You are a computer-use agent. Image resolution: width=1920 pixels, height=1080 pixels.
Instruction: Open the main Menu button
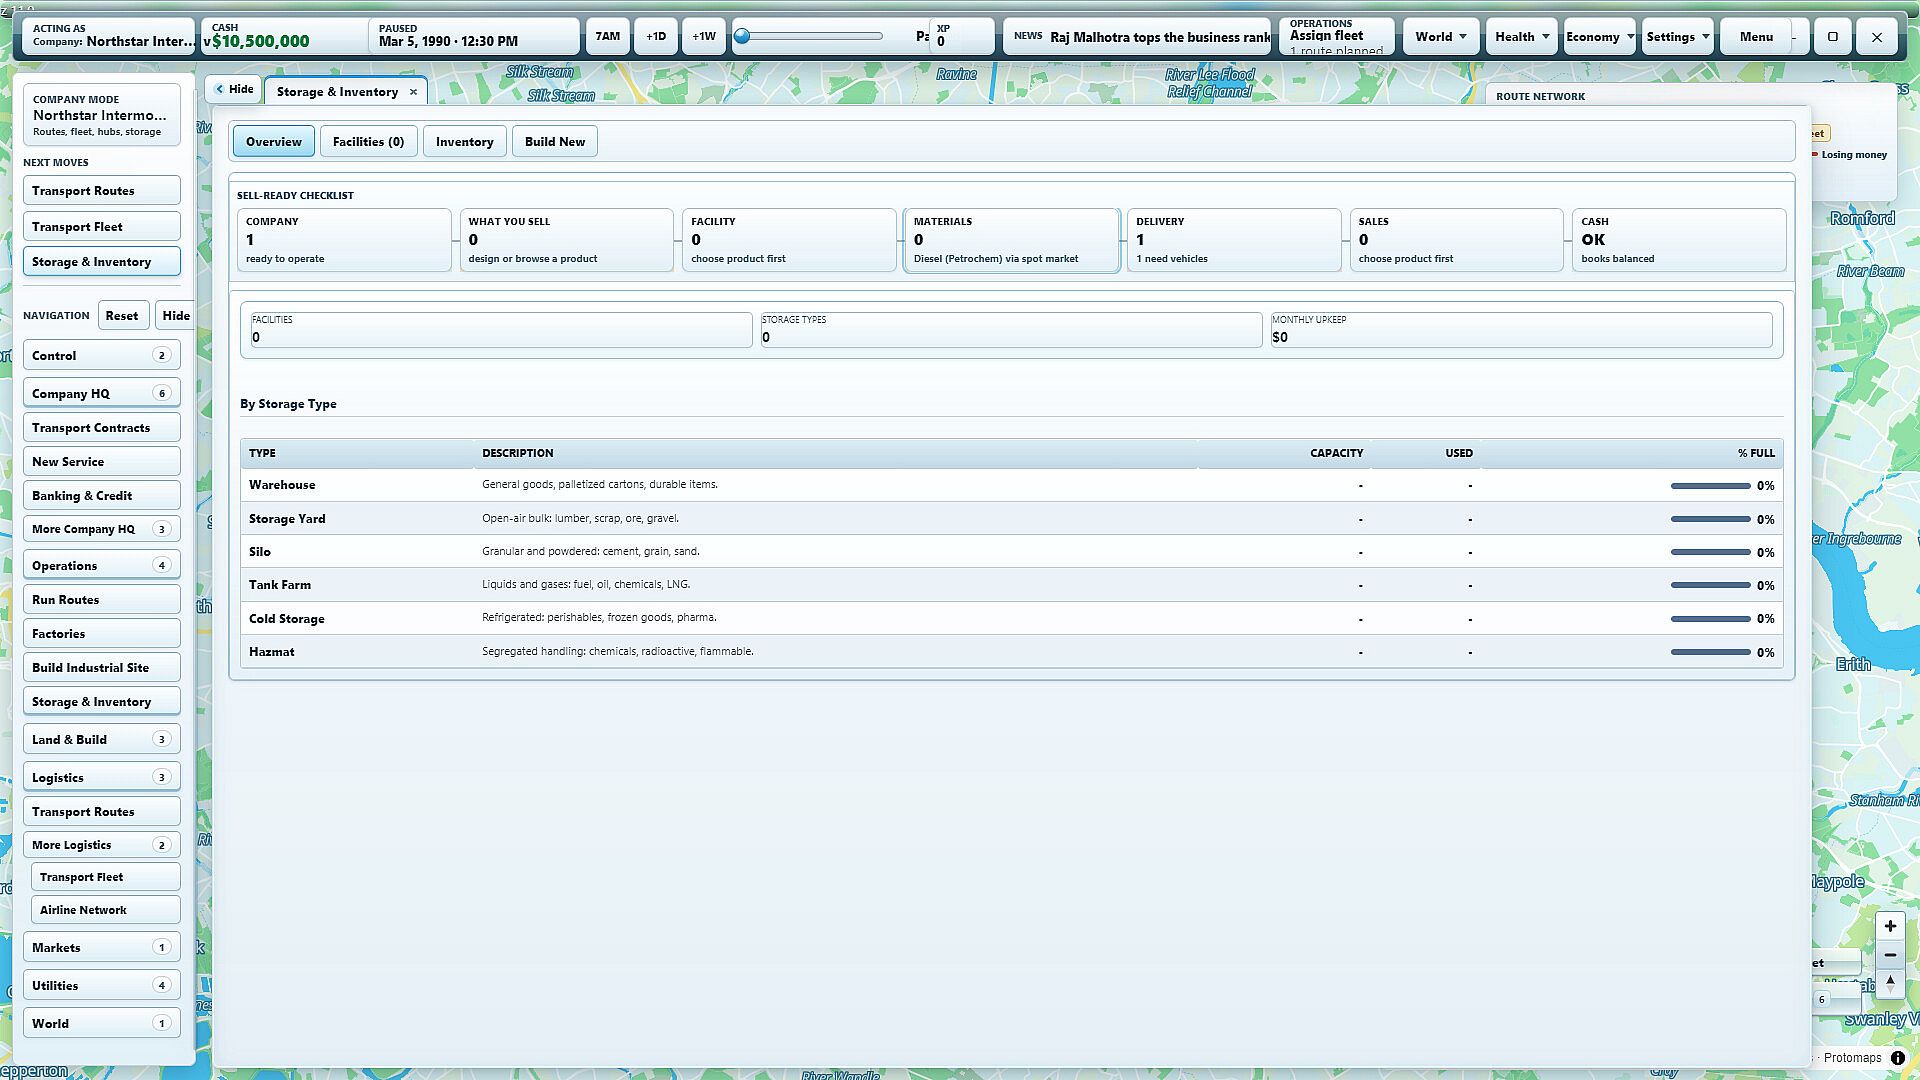point(1756,37)
